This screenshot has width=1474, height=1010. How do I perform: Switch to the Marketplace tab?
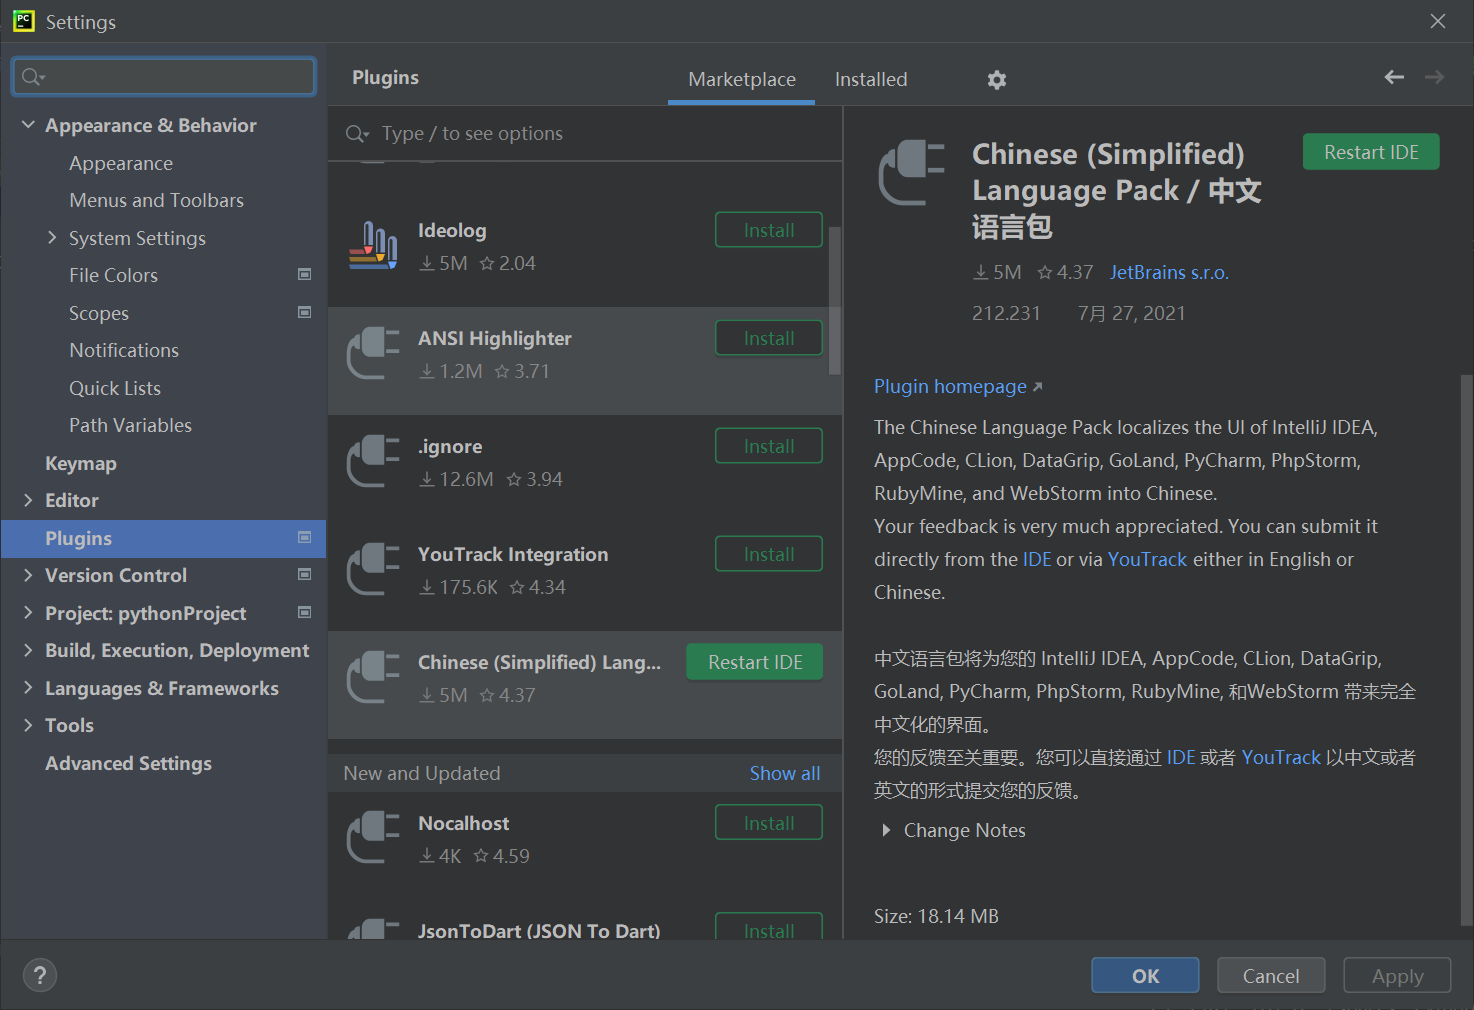[742, 79]
